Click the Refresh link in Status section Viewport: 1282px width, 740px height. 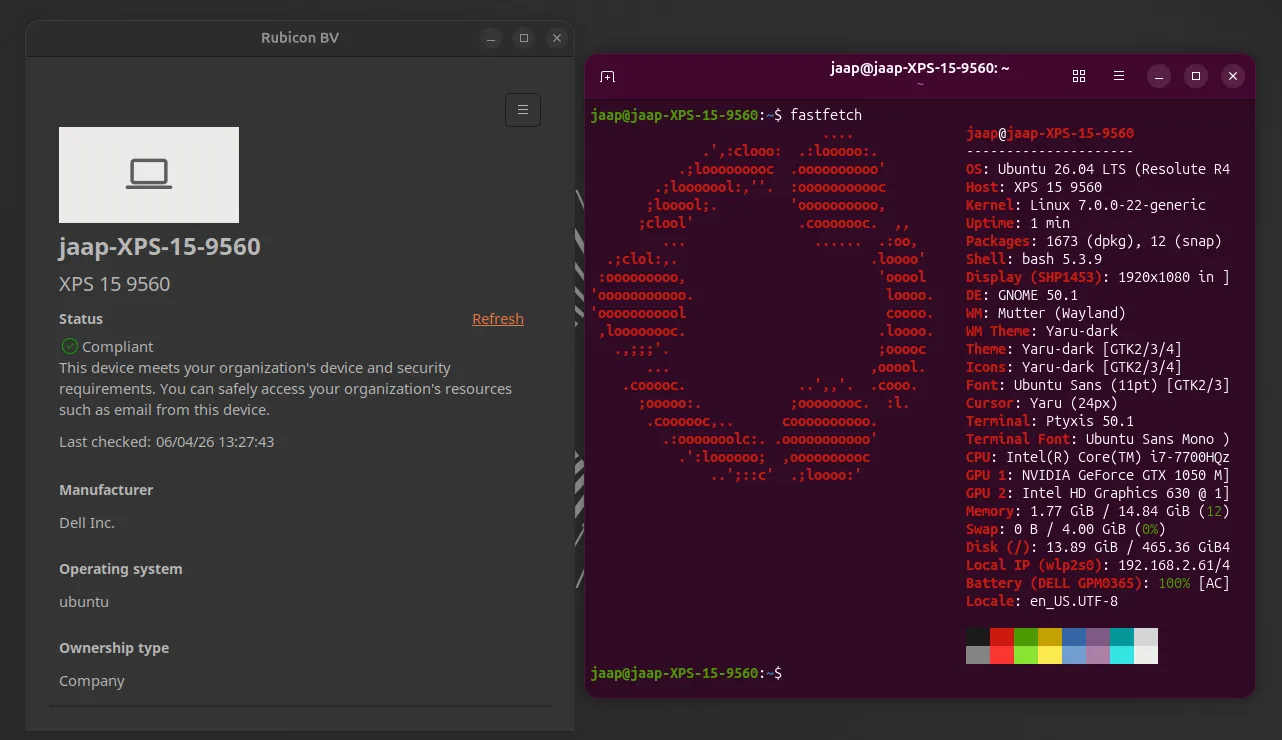[498, 319]
